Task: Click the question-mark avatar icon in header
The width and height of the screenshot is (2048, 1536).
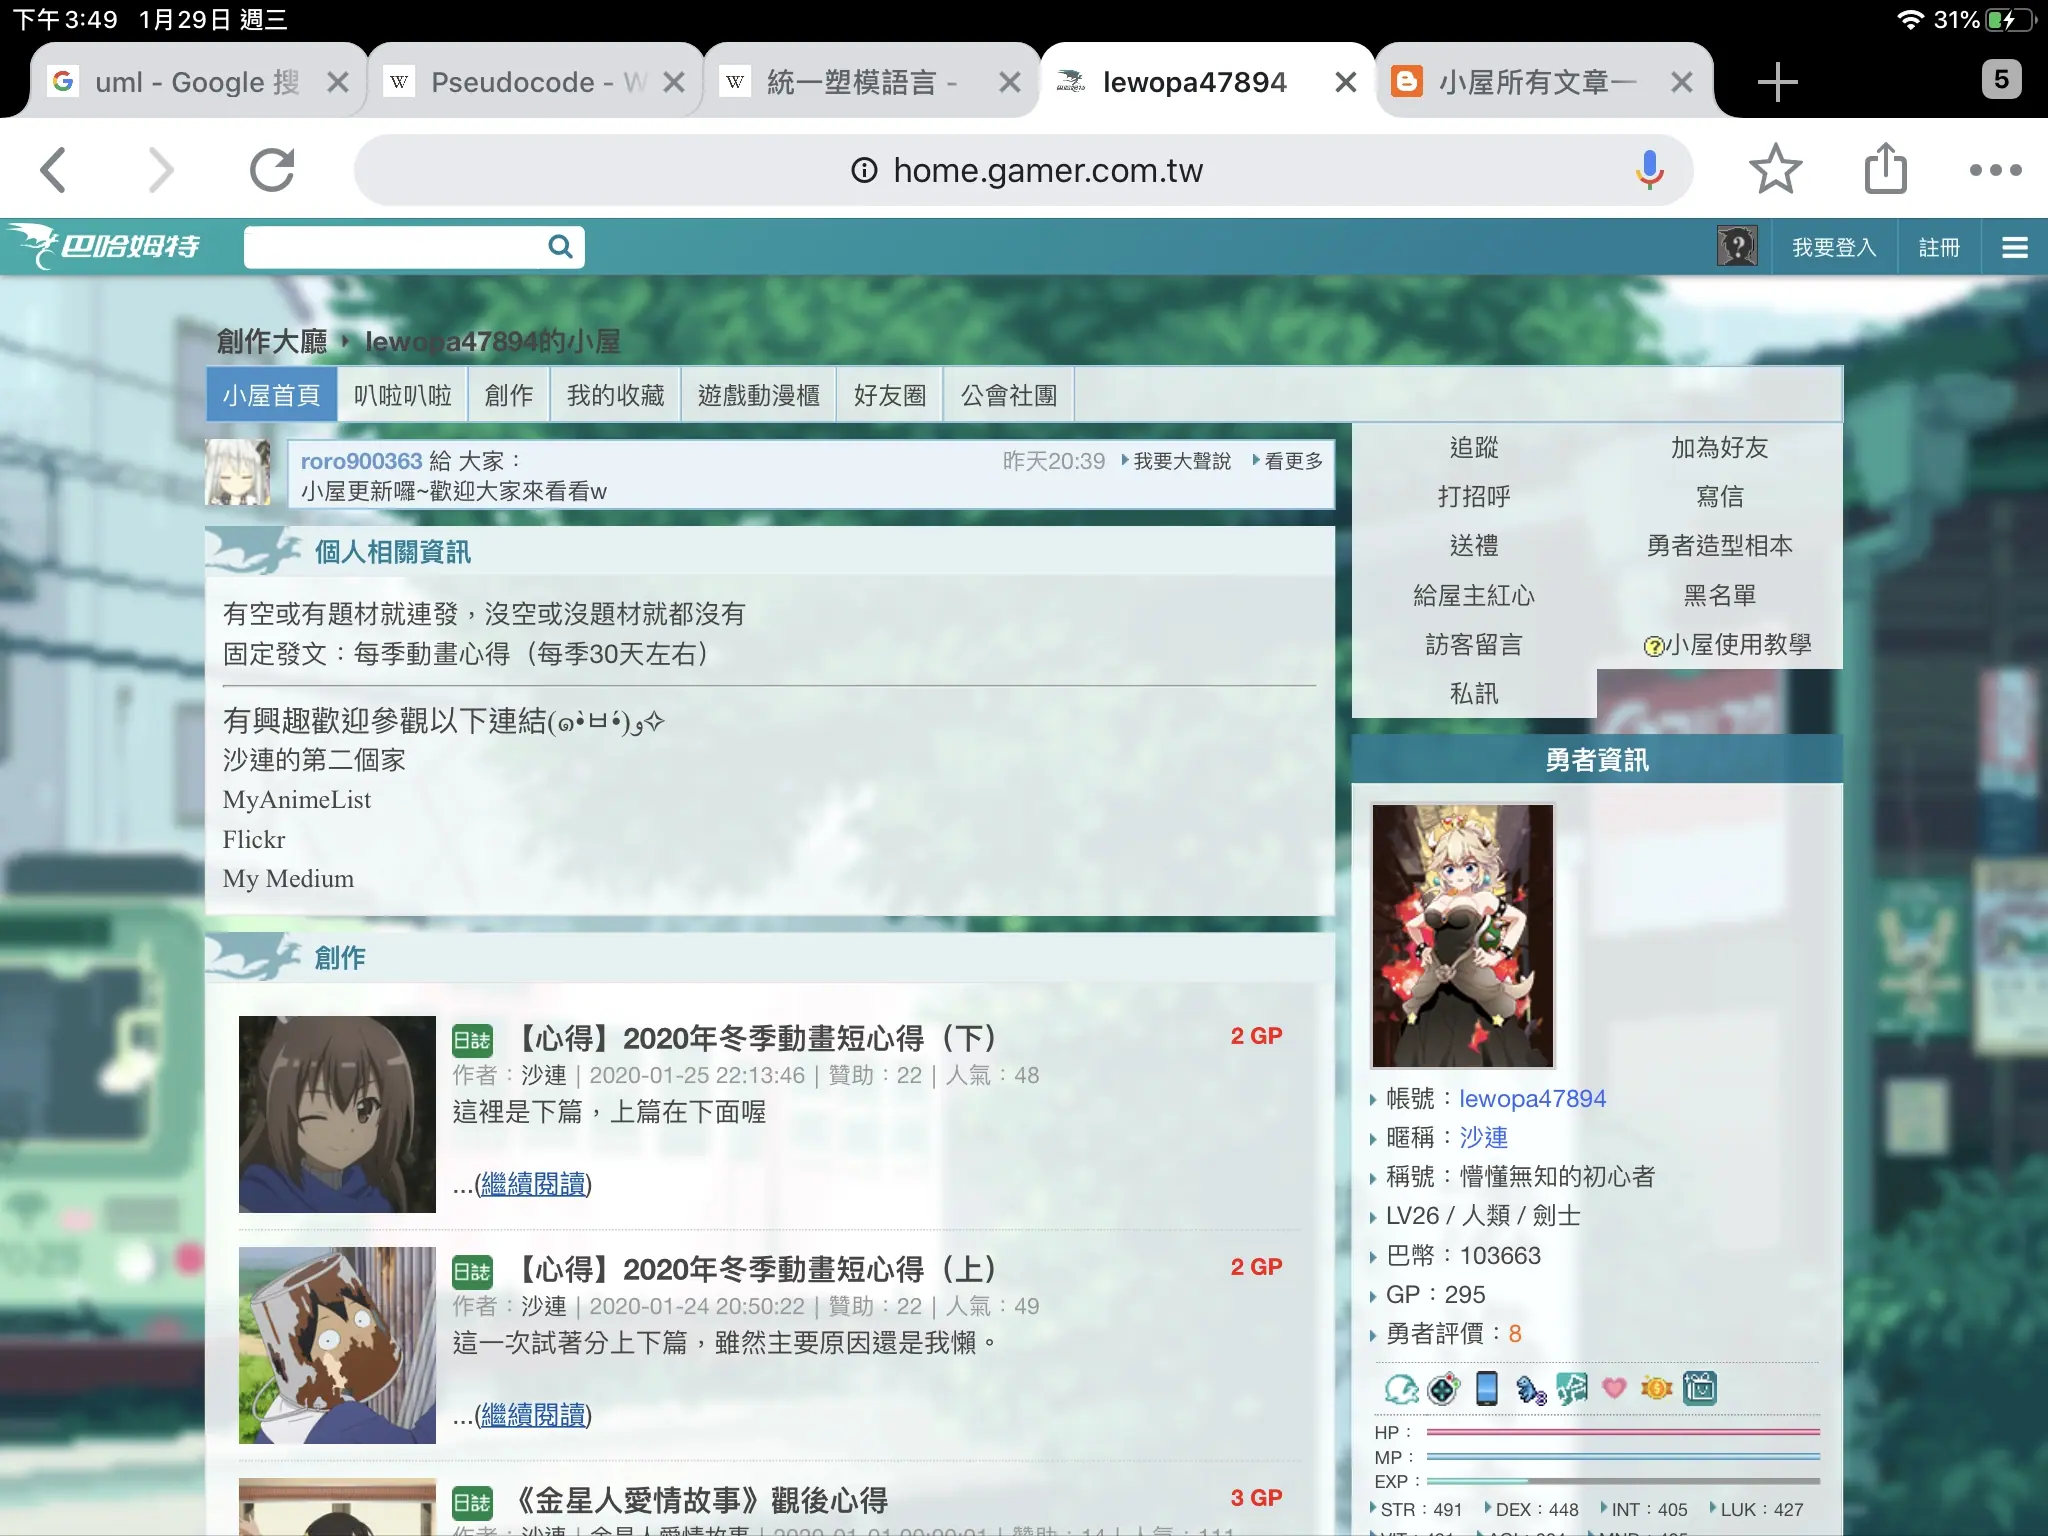Action: pyautogui.click(x=1738, y=246)
